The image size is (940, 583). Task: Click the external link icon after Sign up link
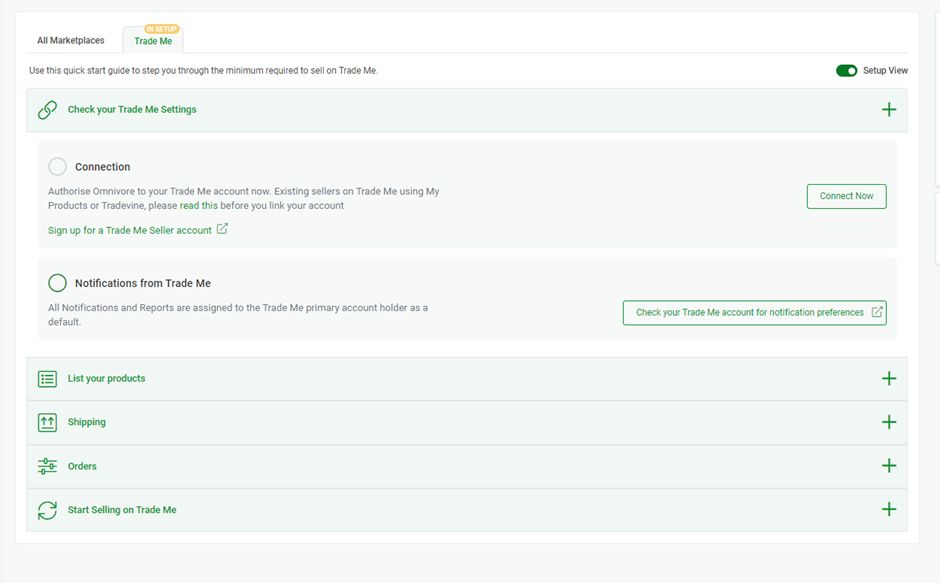point(222,229)
